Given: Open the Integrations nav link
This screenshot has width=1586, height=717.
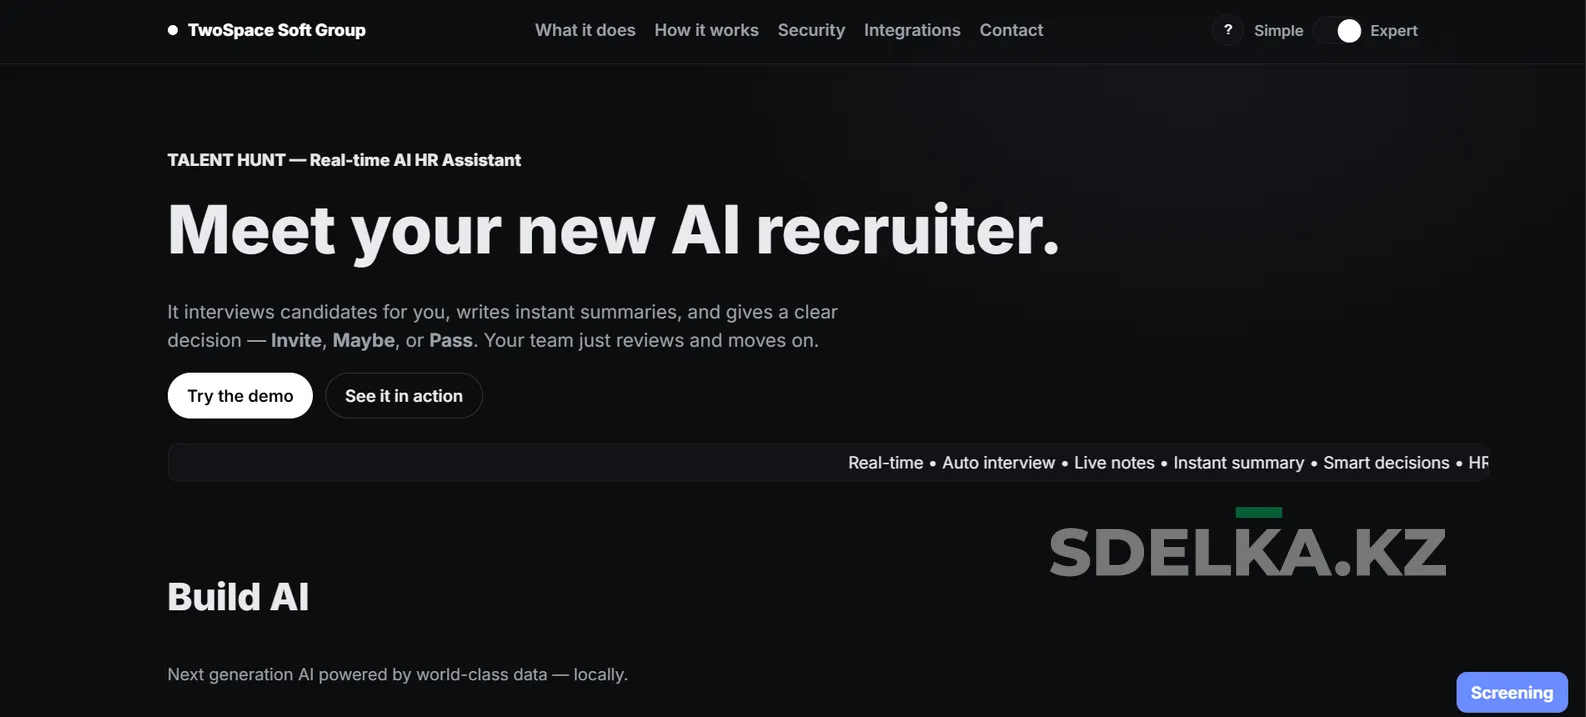Looking at the screenshot, I should point(912,30).
